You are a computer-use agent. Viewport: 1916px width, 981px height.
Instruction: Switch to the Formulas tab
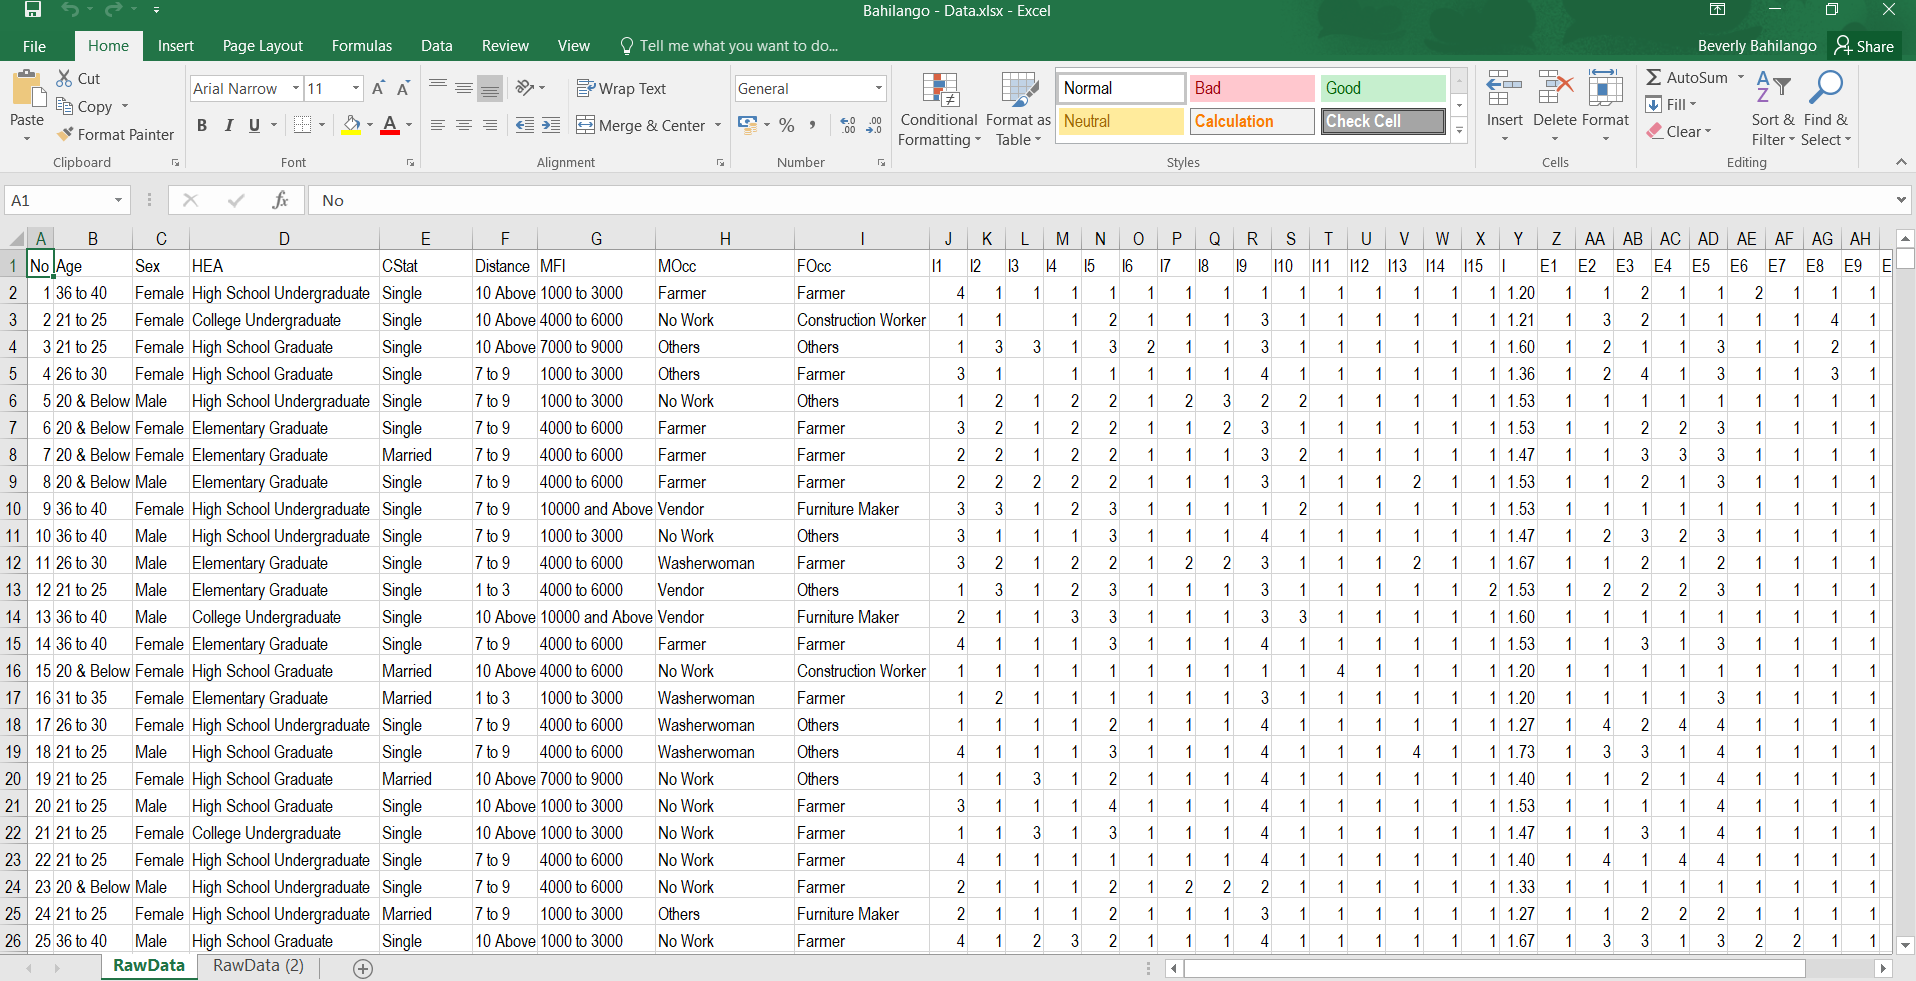pyautogui.click(x=362, y=46)
